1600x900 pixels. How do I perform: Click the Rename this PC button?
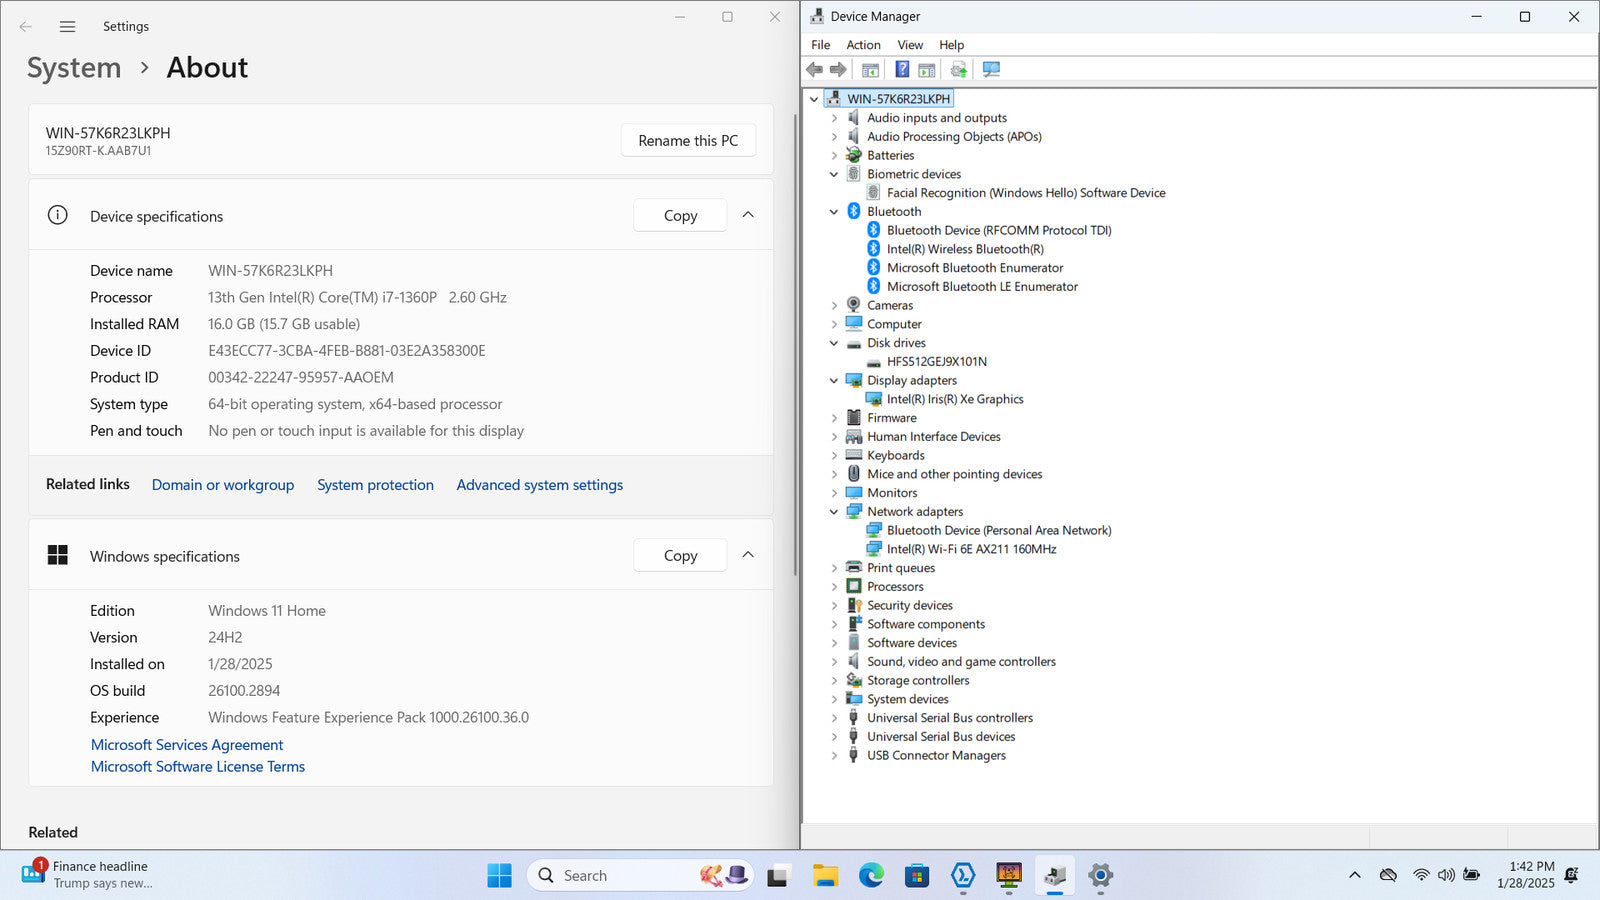click(x=688, y=140)
